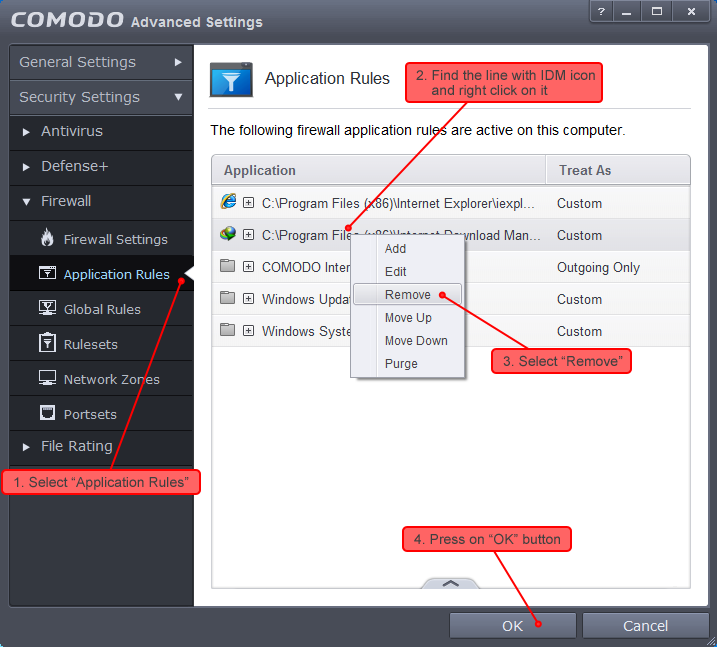Open the Security Settings section
Screen dimensions: 717x647
[102, 97]
